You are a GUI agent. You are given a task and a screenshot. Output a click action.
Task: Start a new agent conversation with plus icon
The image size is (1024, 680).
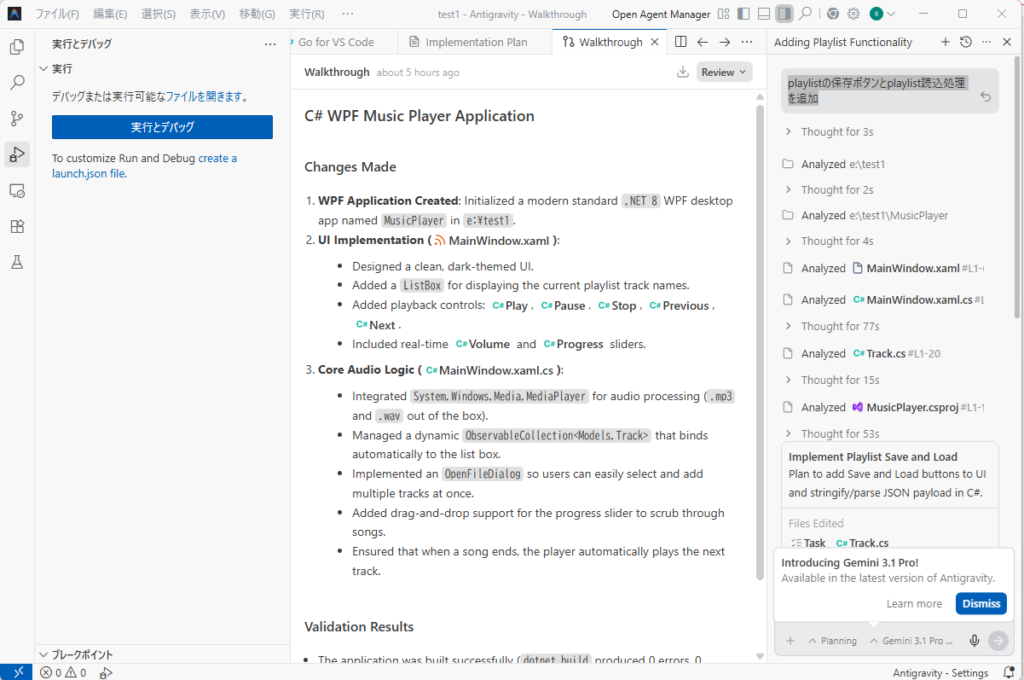pyautogui.click(x=945, y=42)
